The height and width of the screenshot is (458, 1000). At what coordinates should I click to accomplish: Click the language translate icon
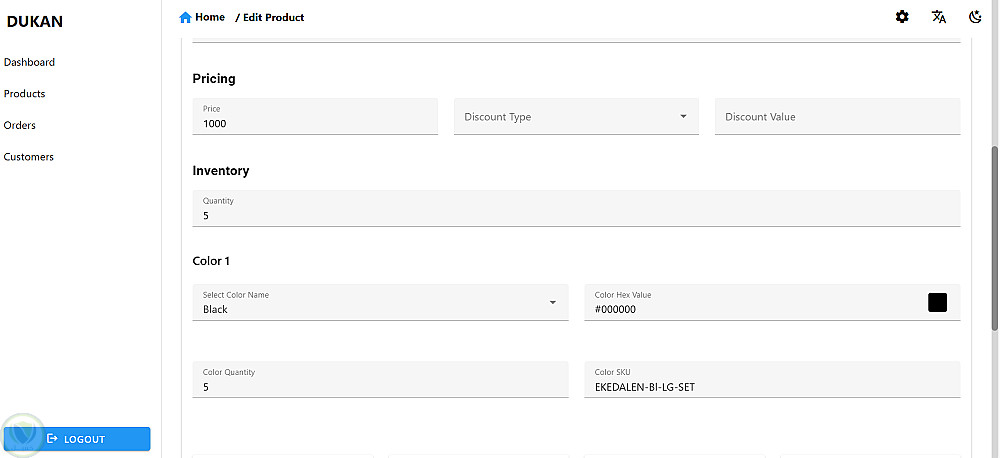[939, 17]
